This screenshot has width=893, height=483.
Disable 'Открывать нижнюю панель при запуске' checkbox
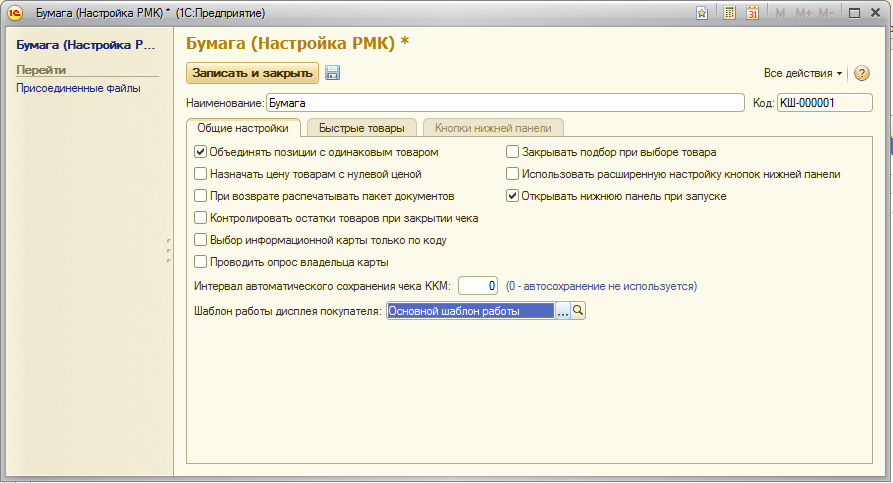[x=513, y=196]
